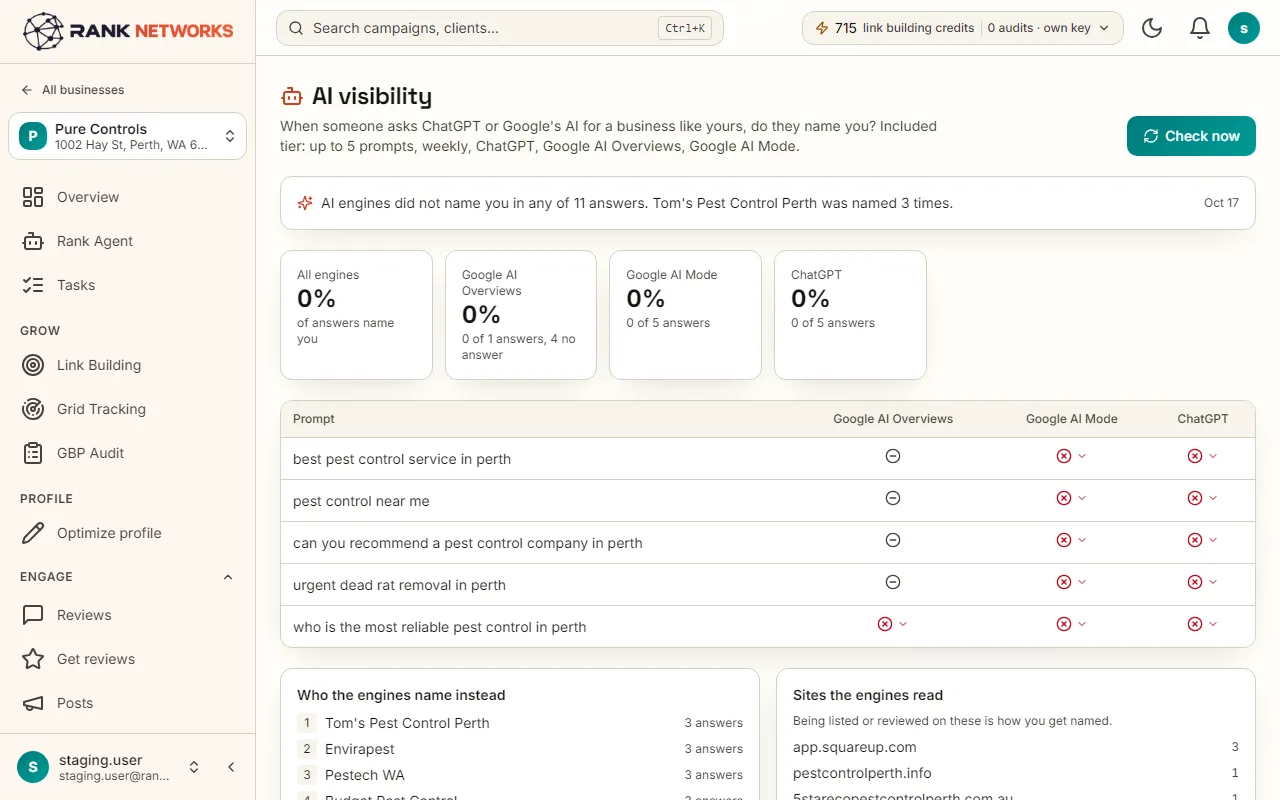Focus the Search campaigns, clients field
This screenshot has height=800, width=1280.
coord(500,28)
